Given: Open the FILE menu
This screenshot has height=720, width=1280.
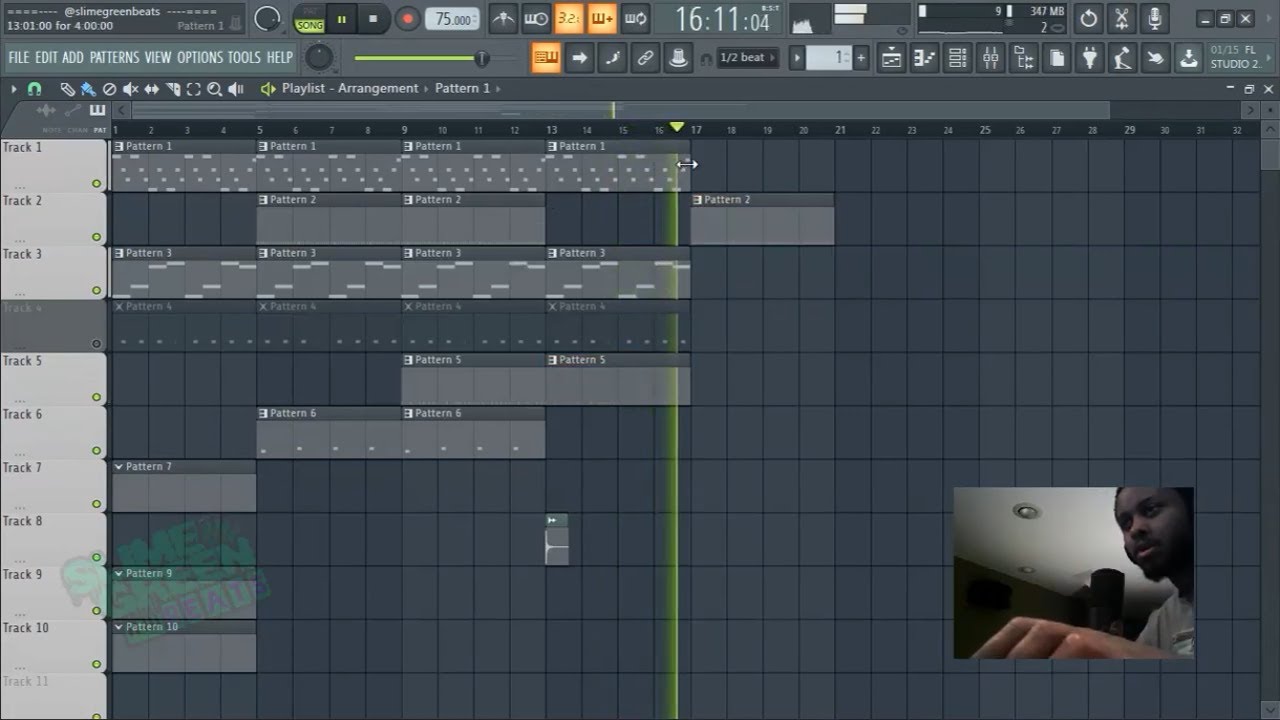Looking at the screenshot, I should pyautogui.click(x=19, y=58).
